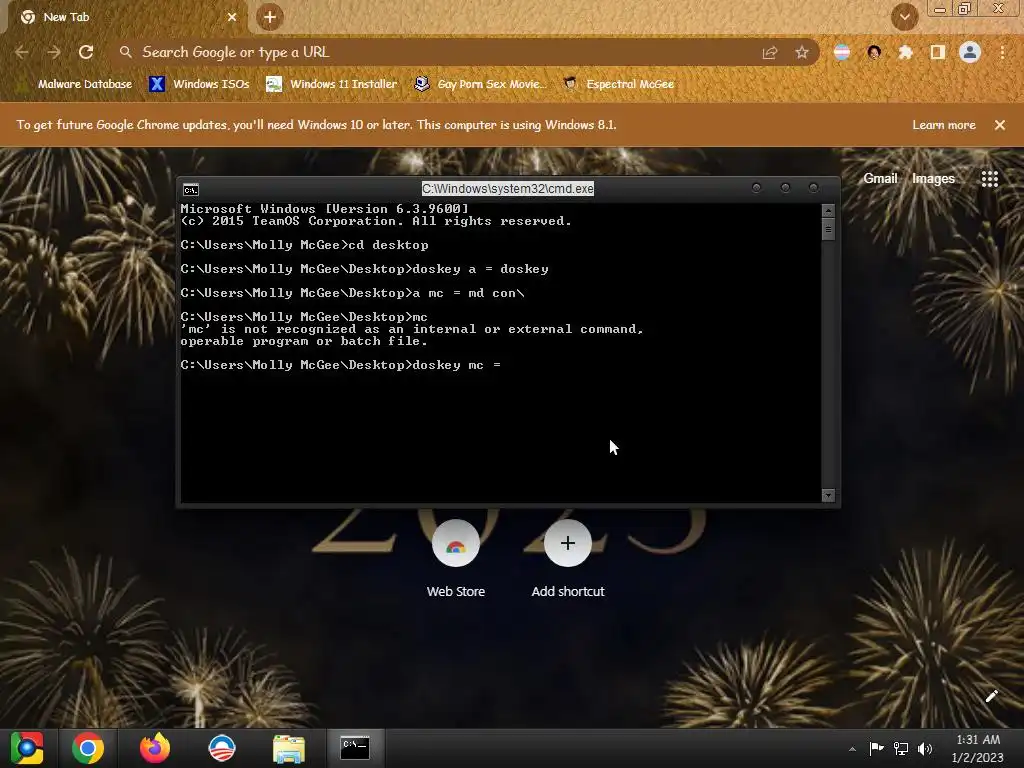Click the 'cd desktop' command line

[x=304, y=245]
